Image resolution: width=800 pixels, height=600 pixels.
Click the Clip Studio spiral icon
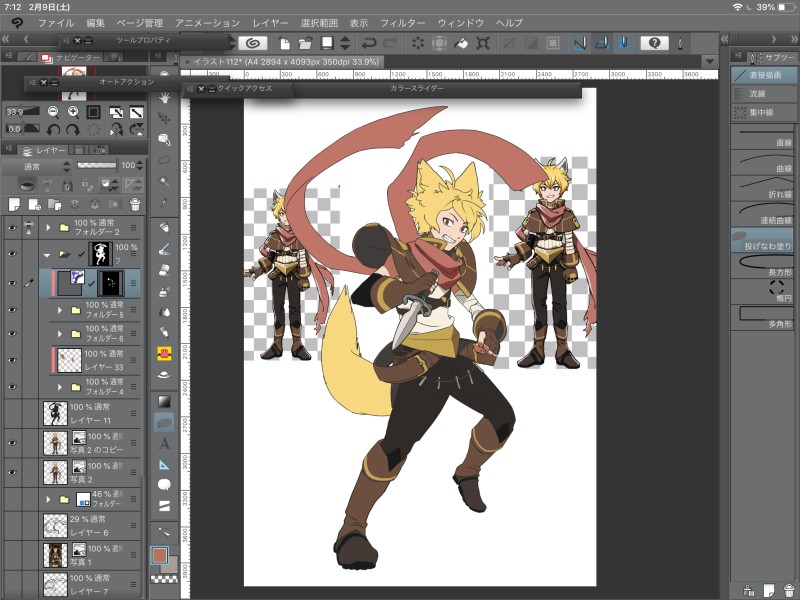pyautogui.click(x=252, y=43)
